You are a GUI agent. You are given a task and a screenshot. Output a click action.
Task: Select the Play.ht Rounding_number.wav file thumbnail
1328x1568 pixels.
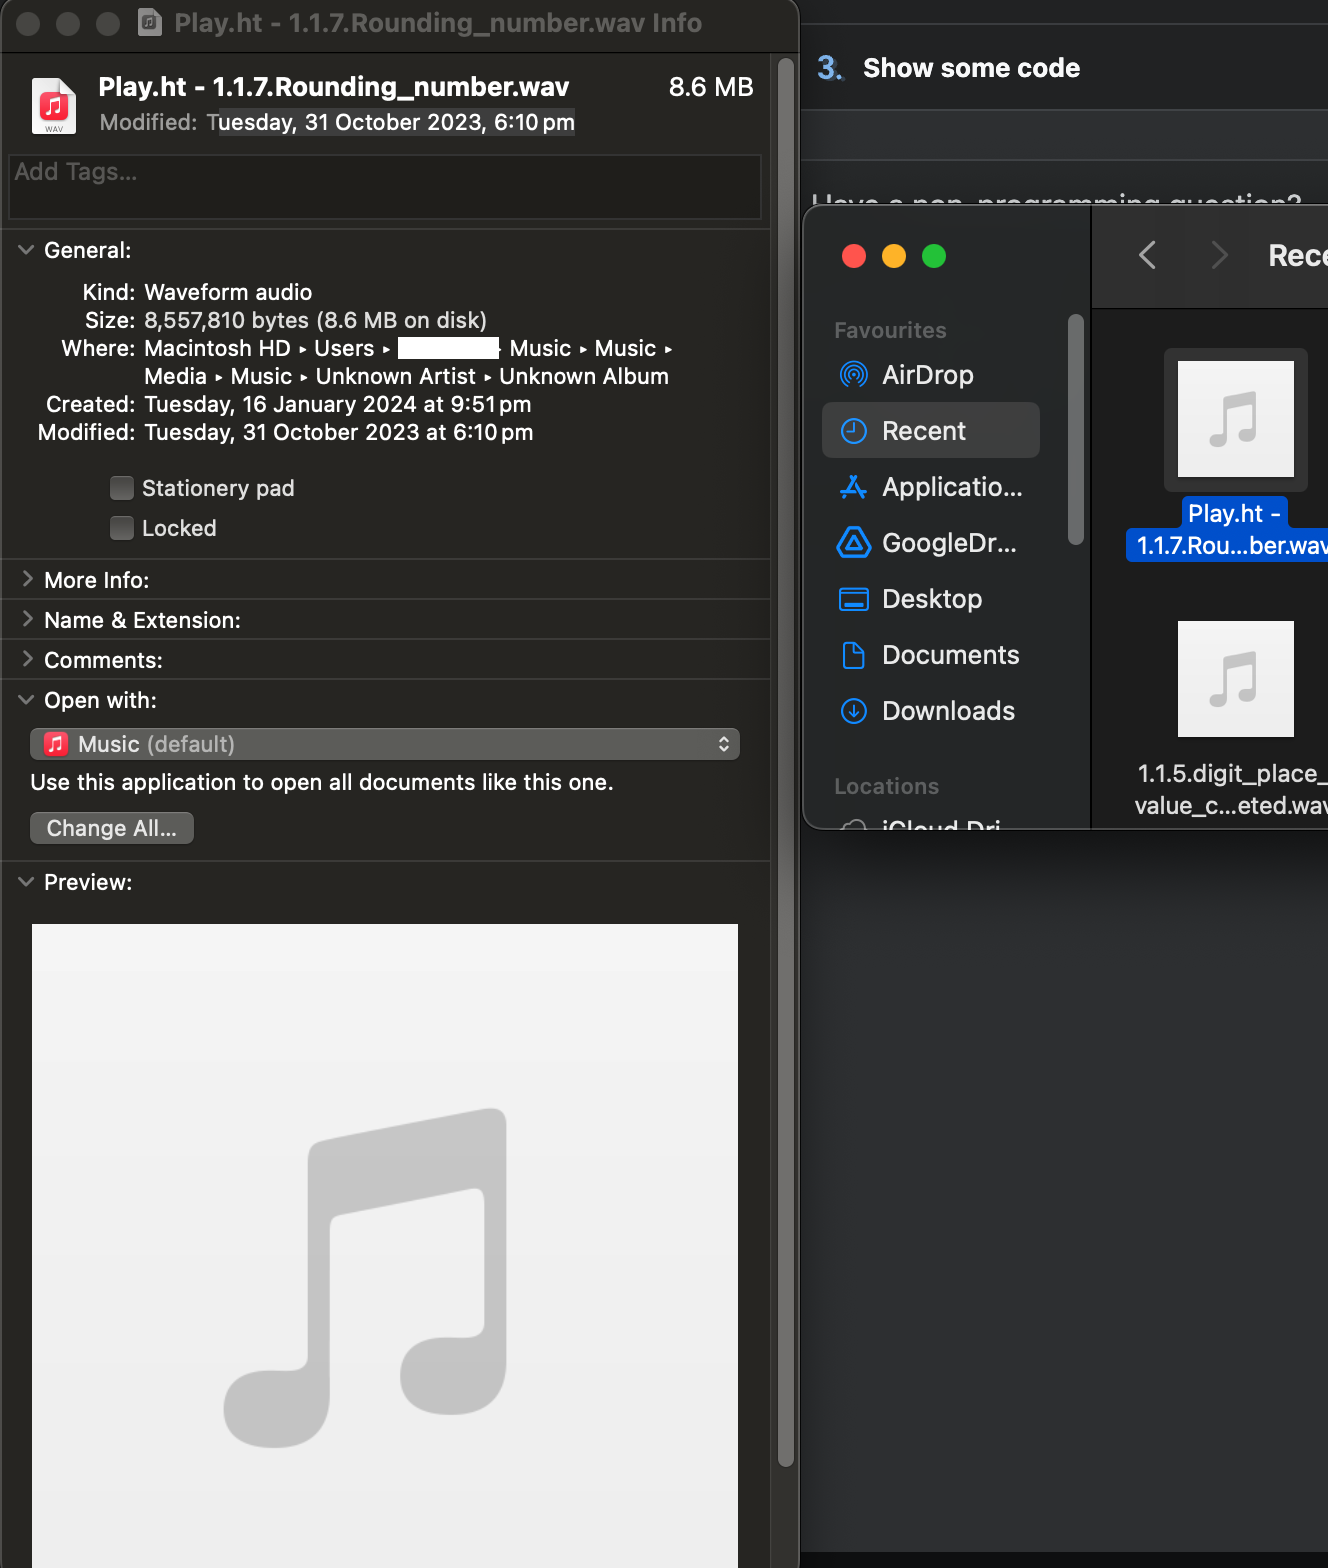tap(1236, 420)
